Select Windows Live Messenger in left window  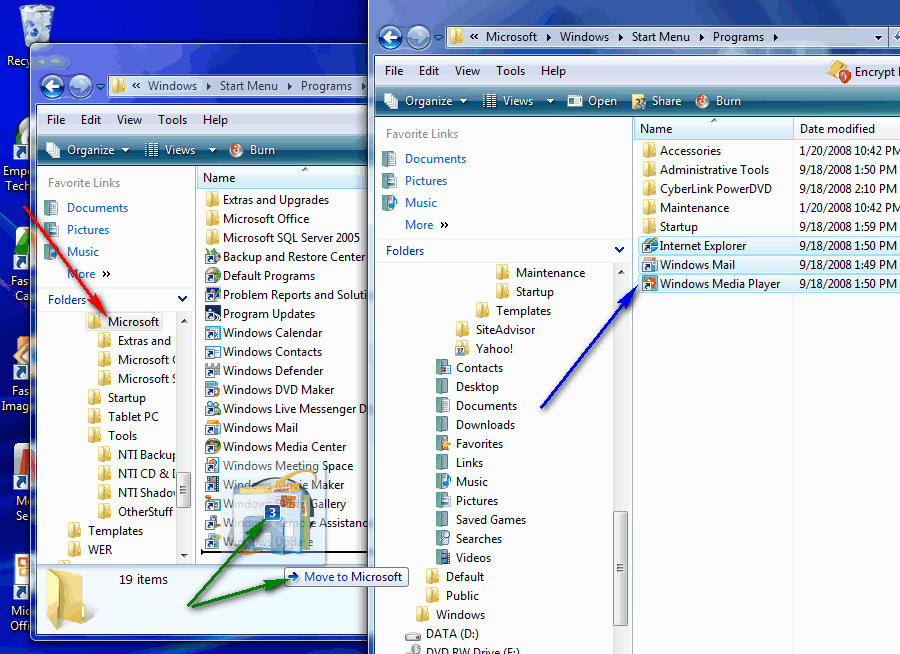click(x=285, y=409)
